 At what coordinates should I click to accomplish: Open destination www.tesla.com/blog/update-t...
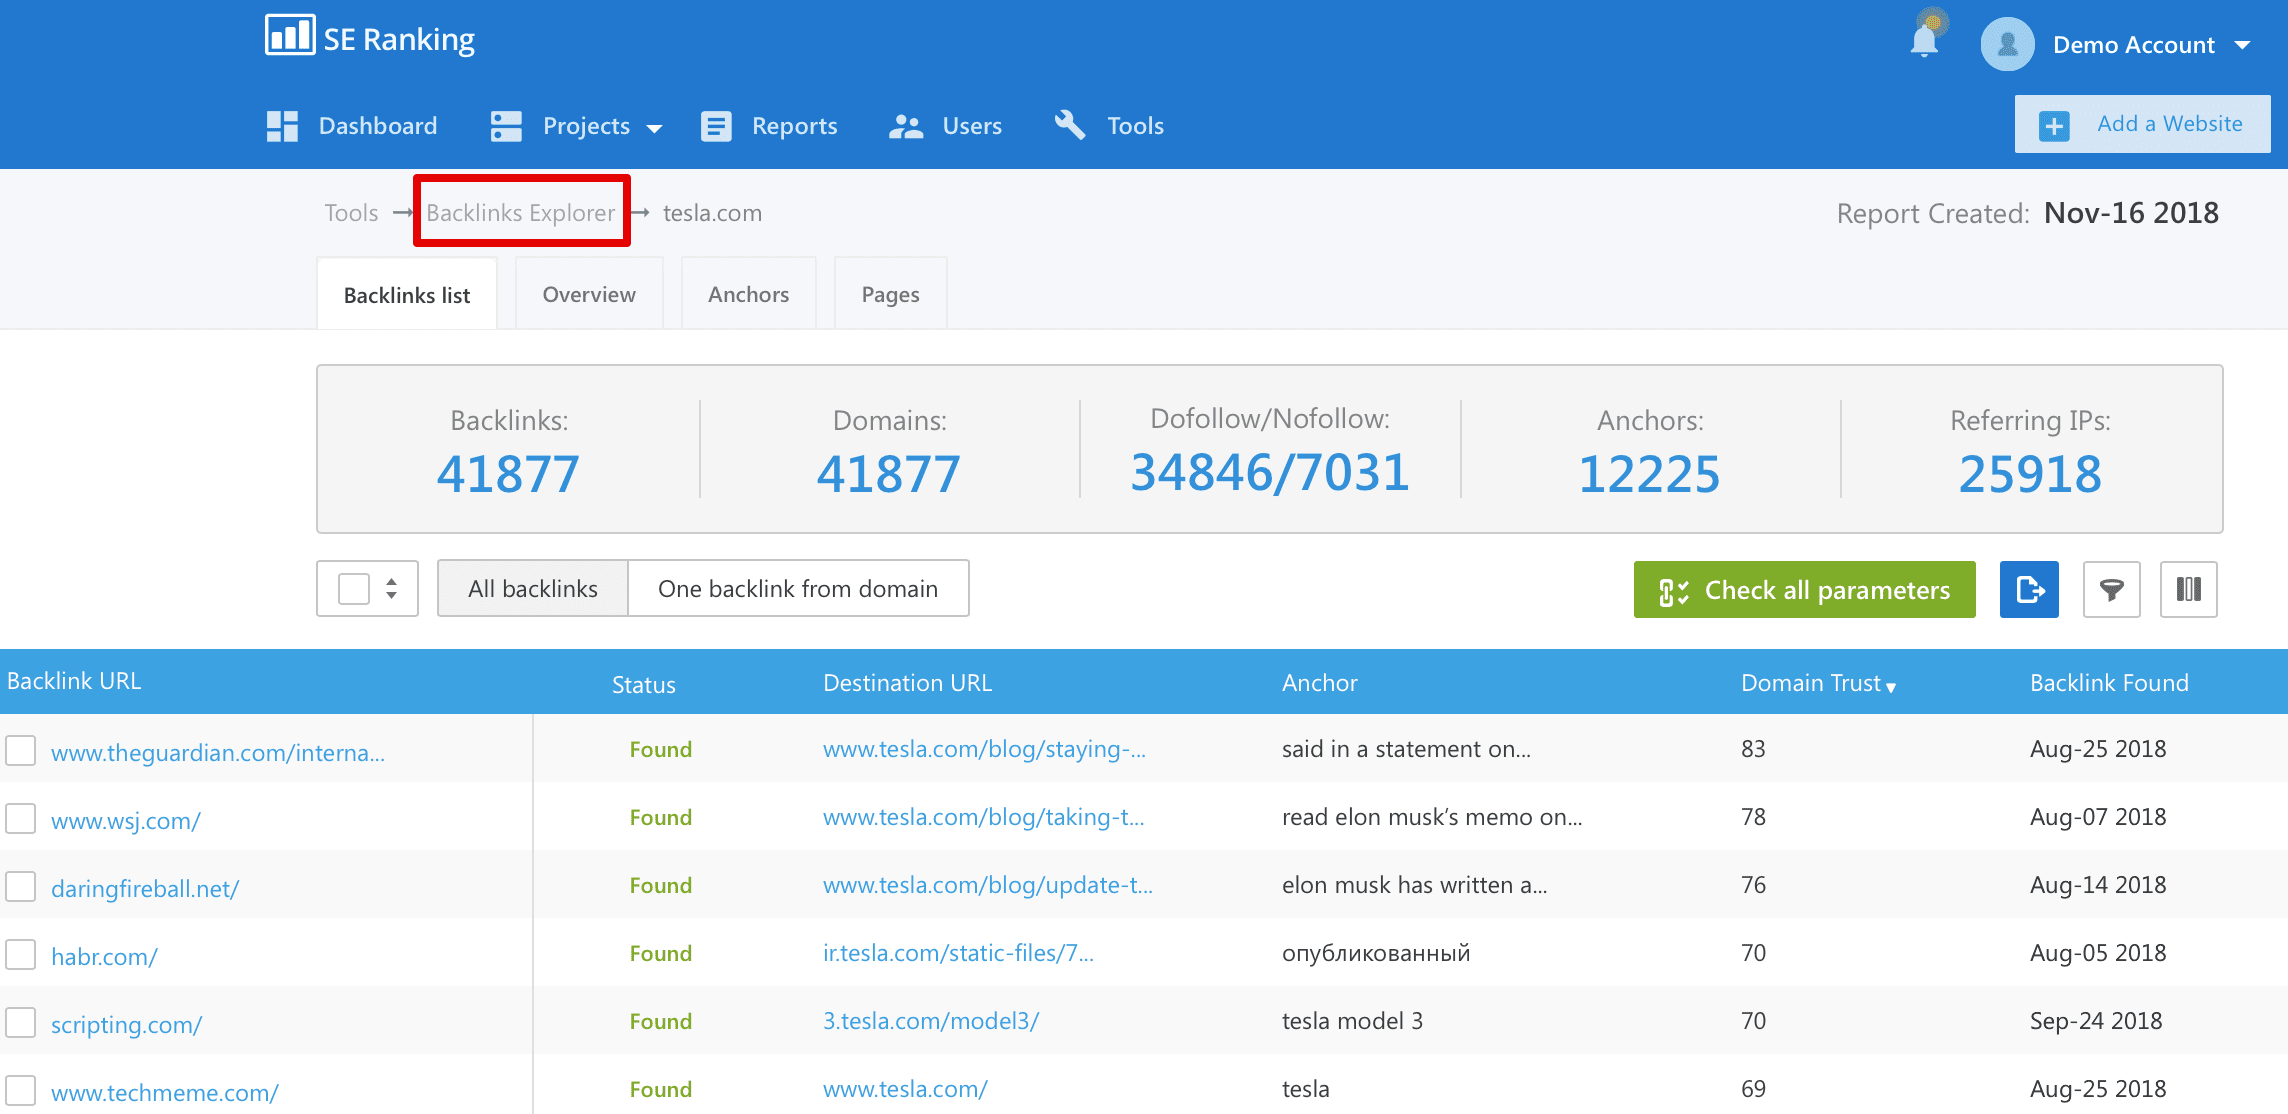click(987, 885)
